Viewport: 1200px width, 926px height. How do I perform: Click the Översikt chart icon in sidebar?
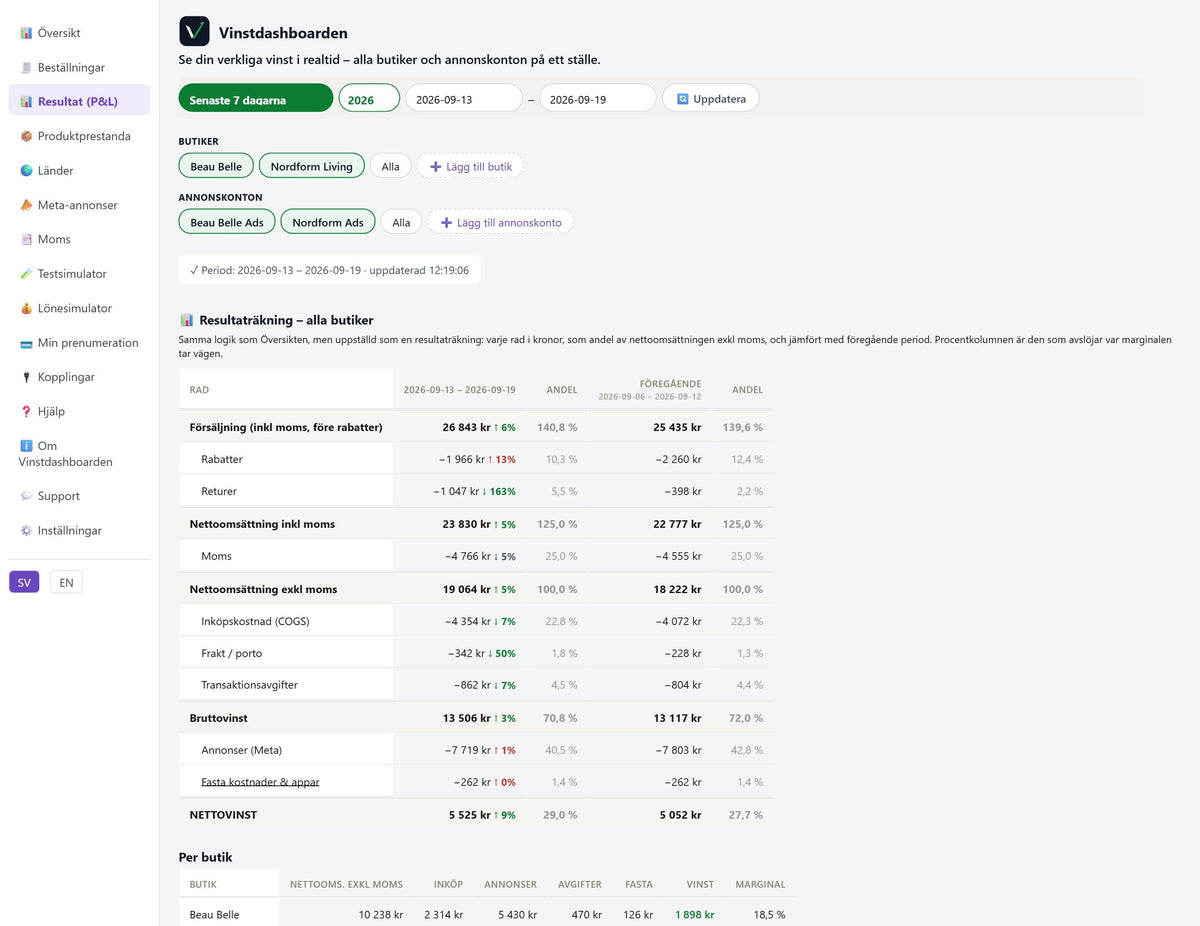pos(26,33)
